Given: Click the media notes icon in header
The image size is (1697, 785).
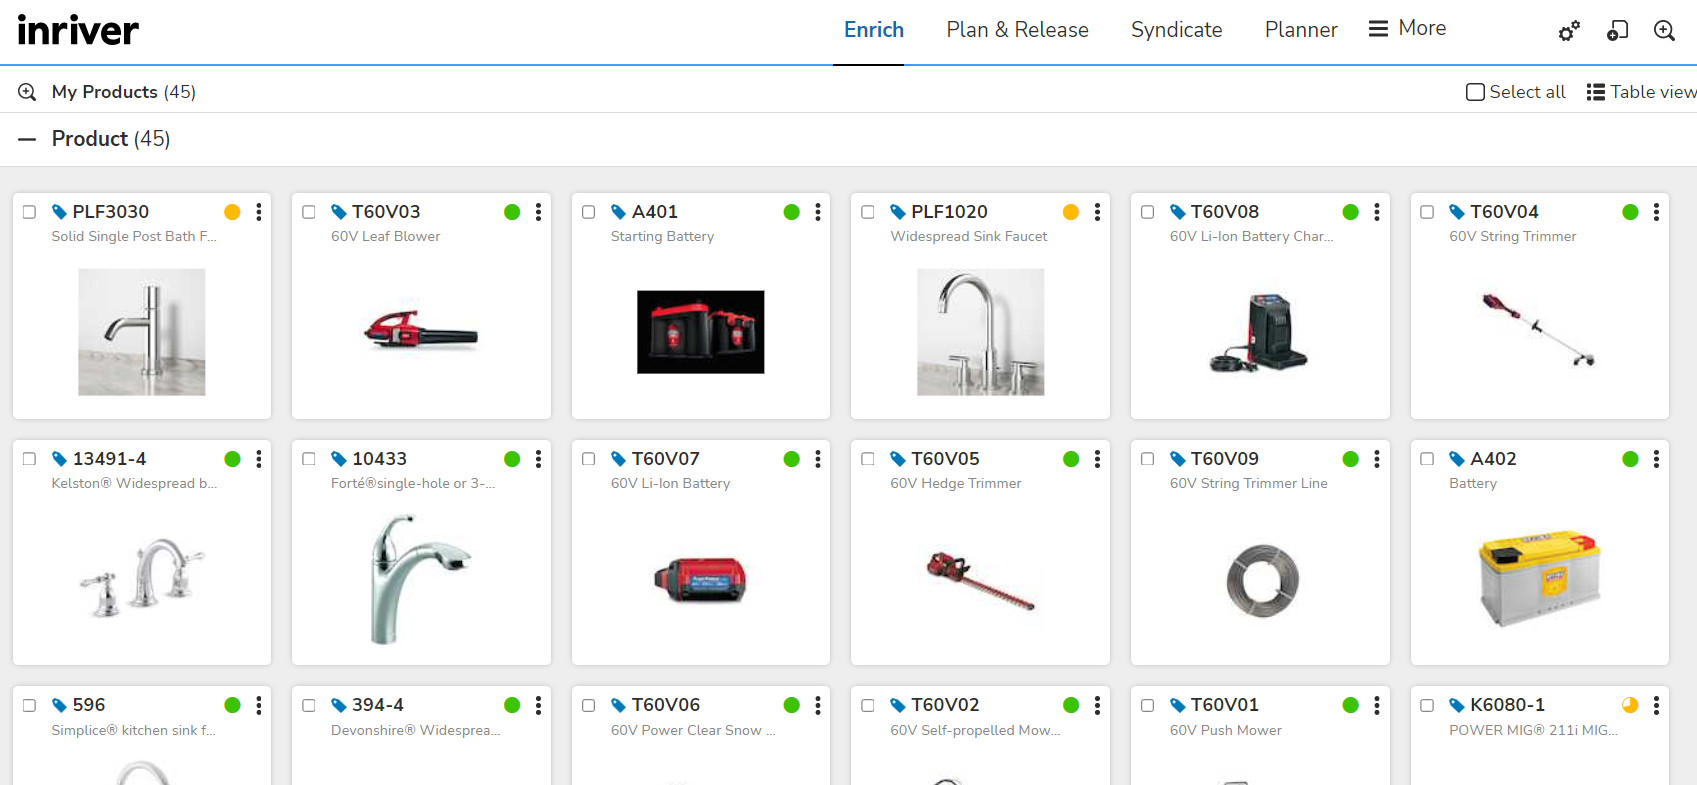Looking at the screenshot, I should [1617, 31].
